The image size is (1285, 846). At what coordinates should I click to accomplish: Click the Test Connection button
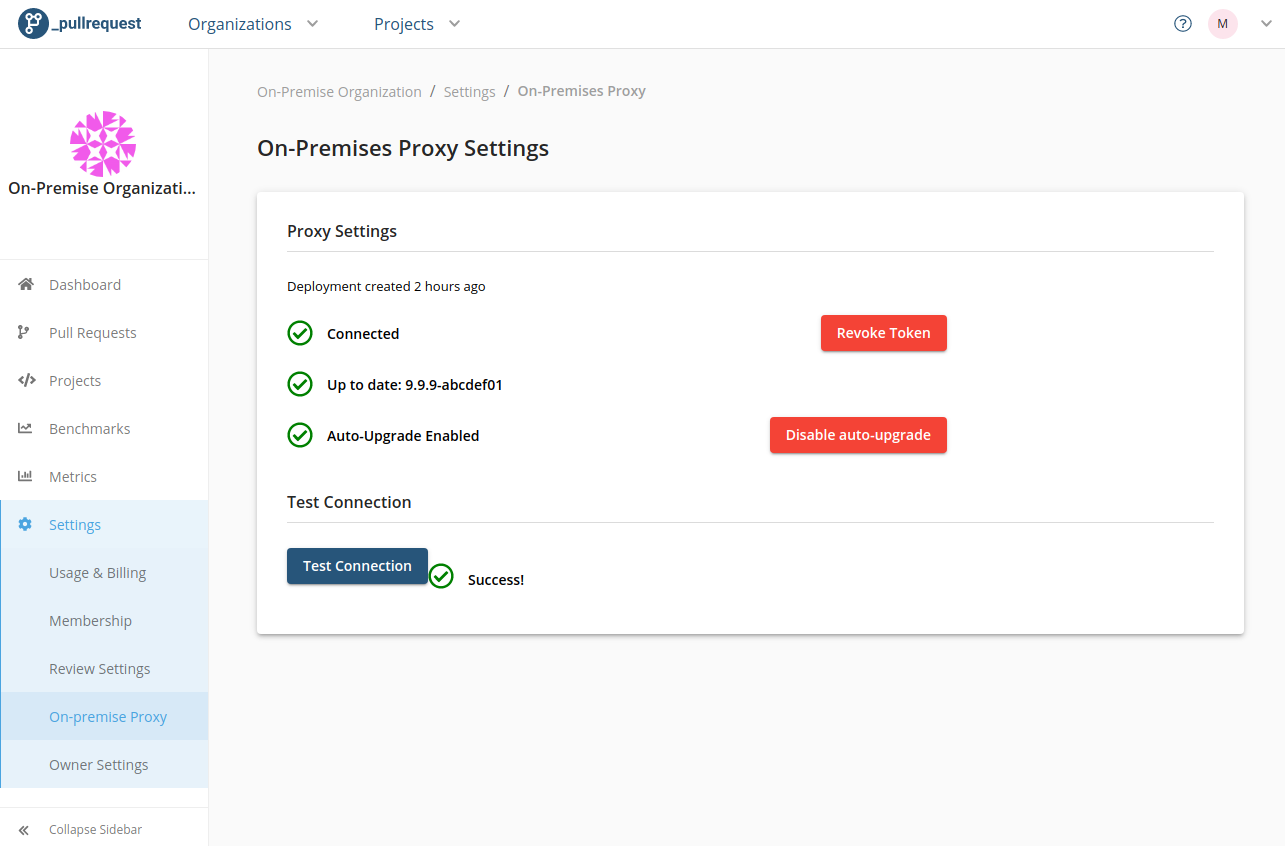357,566
